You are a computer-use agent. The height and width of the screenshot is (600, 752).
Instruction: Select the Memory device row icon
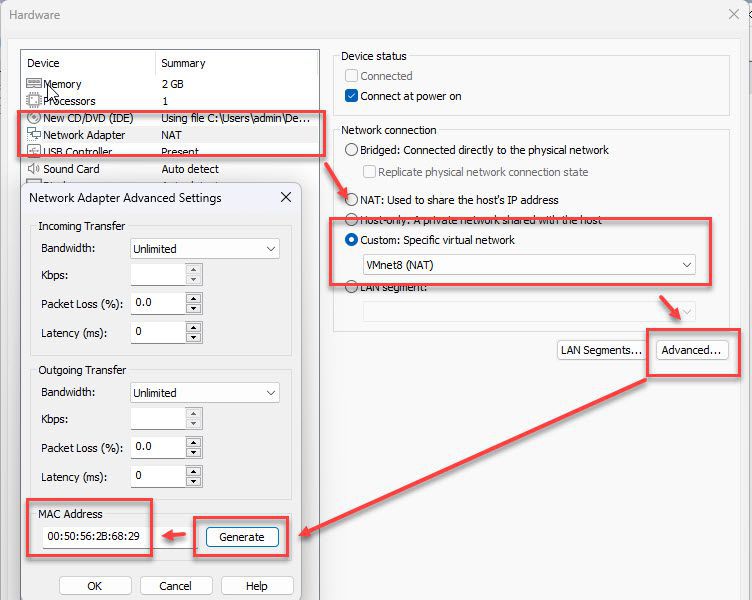pos(34,83)
